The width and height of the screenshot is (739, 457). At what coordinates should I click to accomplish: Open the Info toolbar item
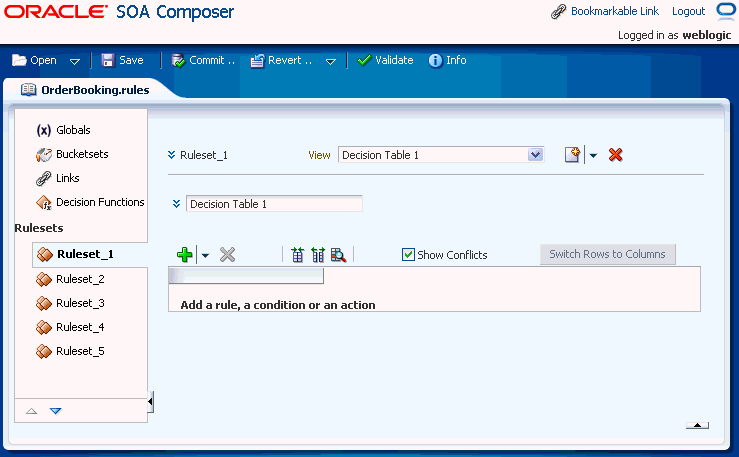pos(448,60)
